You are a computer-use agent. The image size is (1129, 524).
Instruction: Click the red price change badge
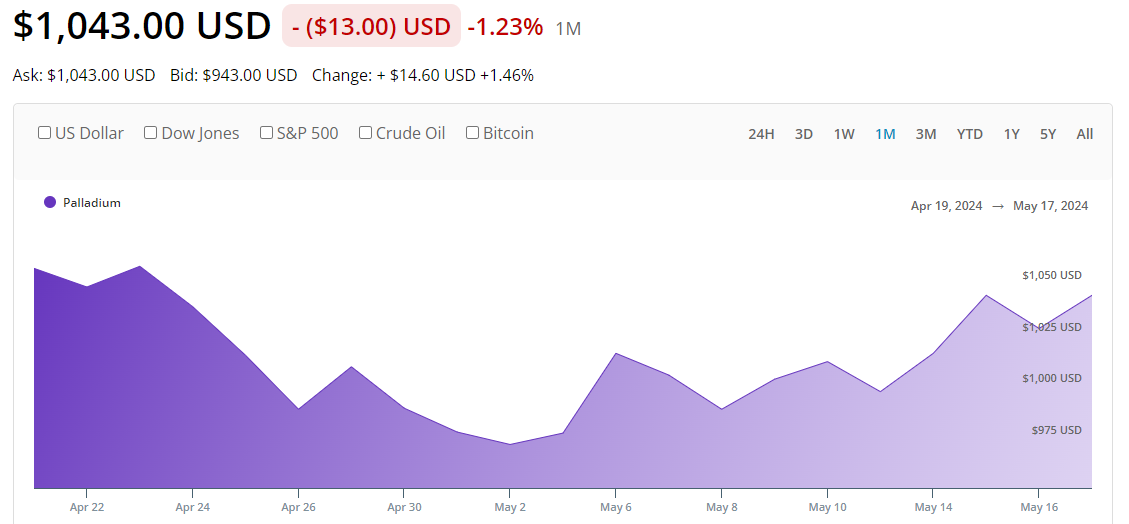pos(371,27)
